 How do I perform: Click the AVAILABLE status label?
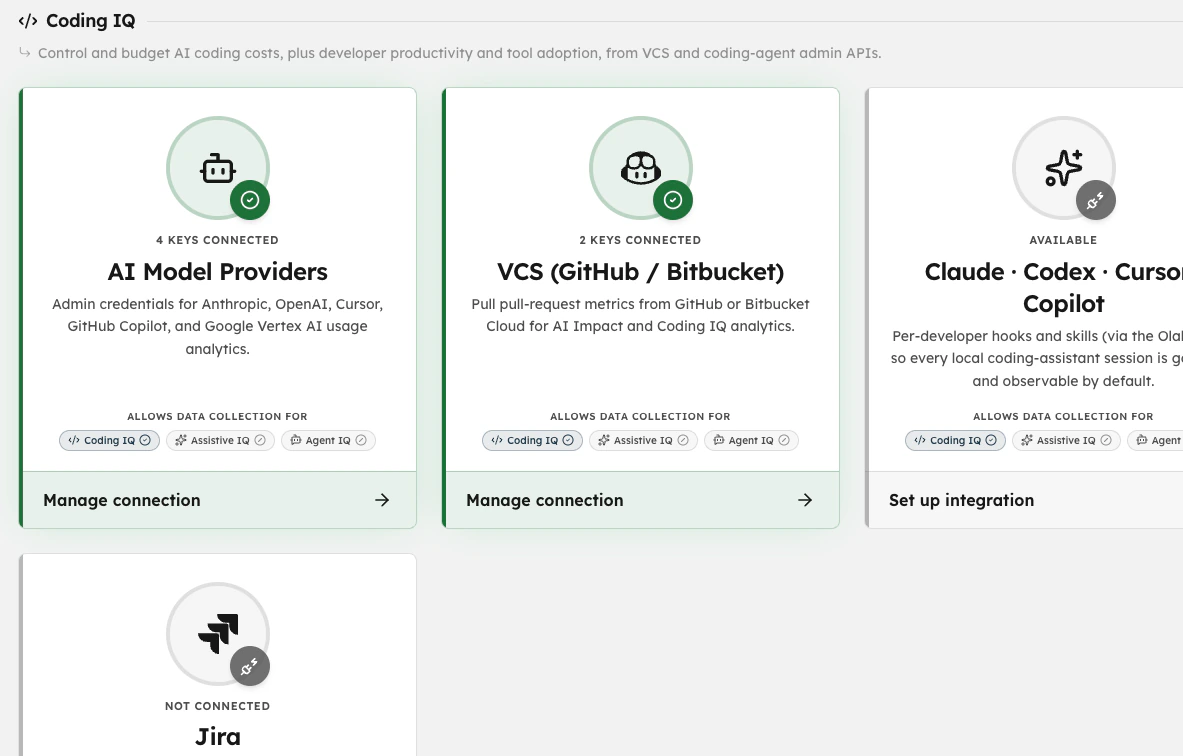[x=1063, y=240]
